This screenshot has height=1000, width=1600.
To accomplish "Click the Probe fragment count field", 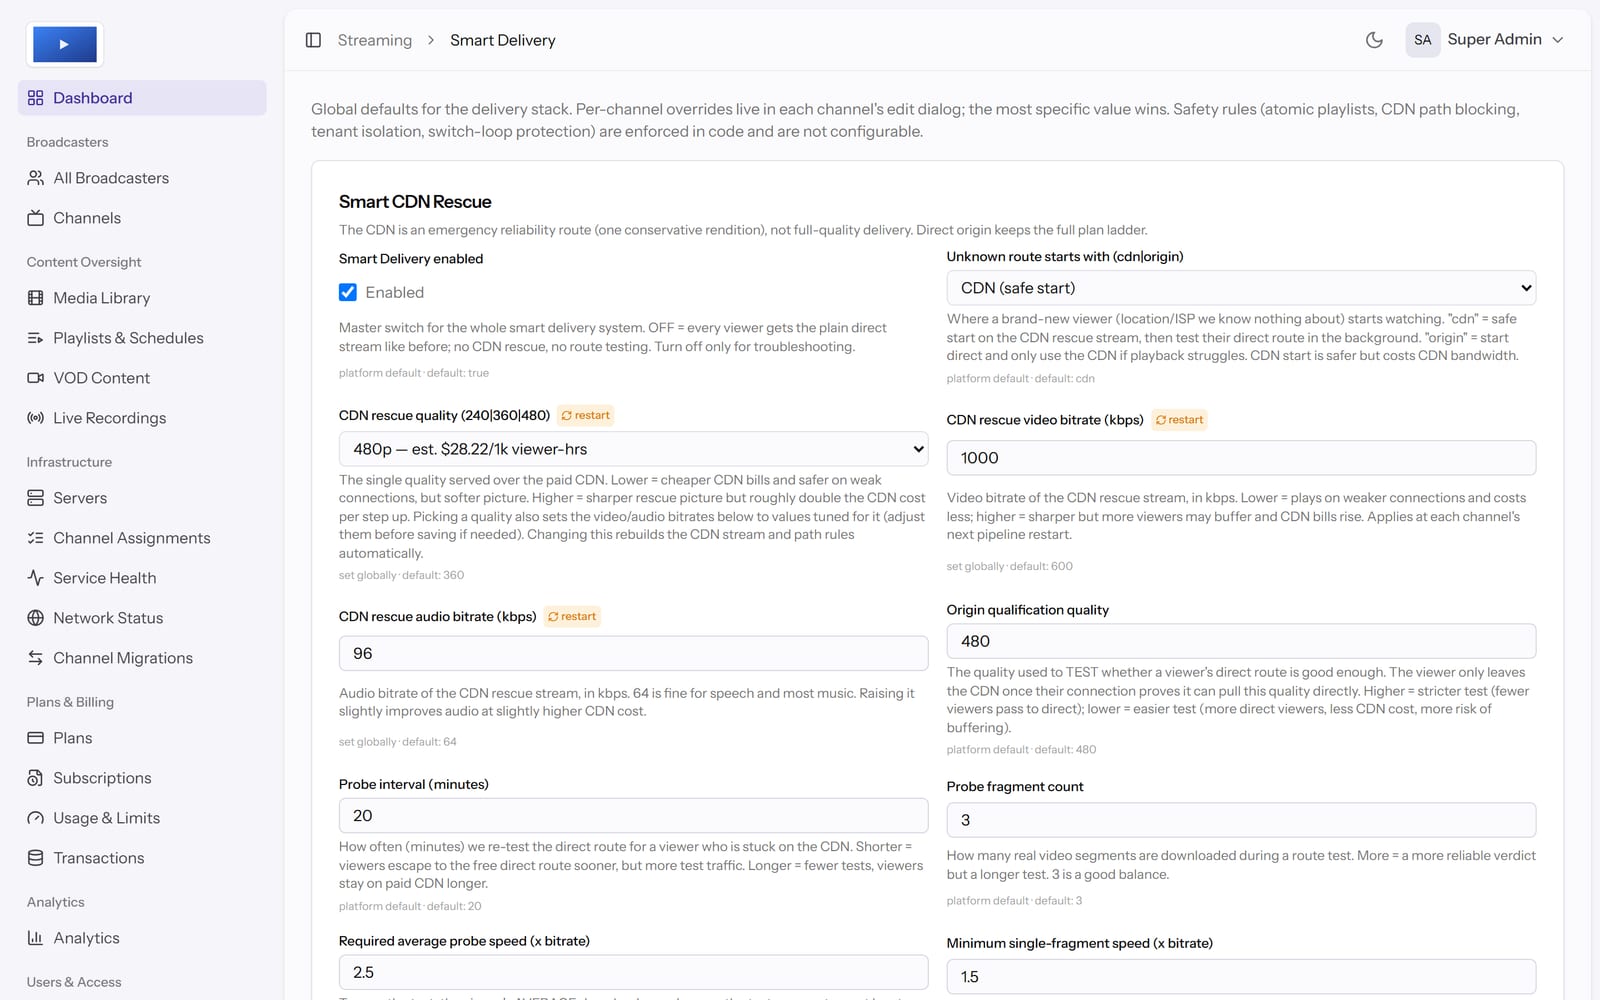I will coord(1241,820).
